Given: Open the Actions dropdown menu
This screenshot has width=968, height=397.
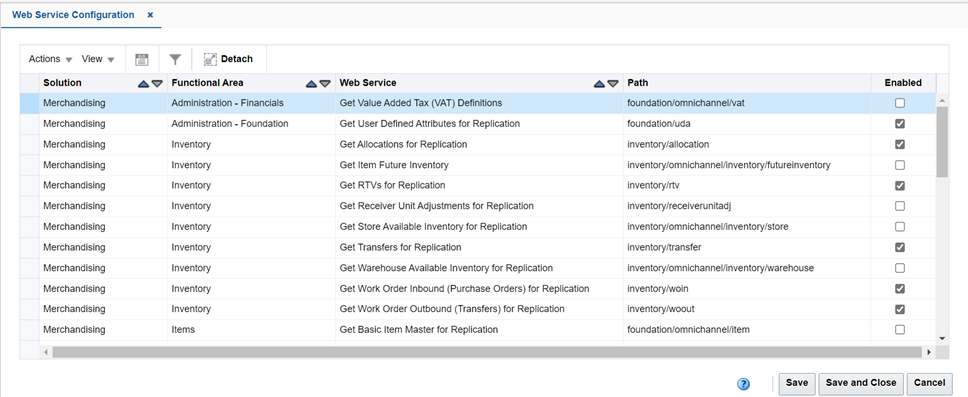Looking at the screenshot, I should tap(51, 59).
